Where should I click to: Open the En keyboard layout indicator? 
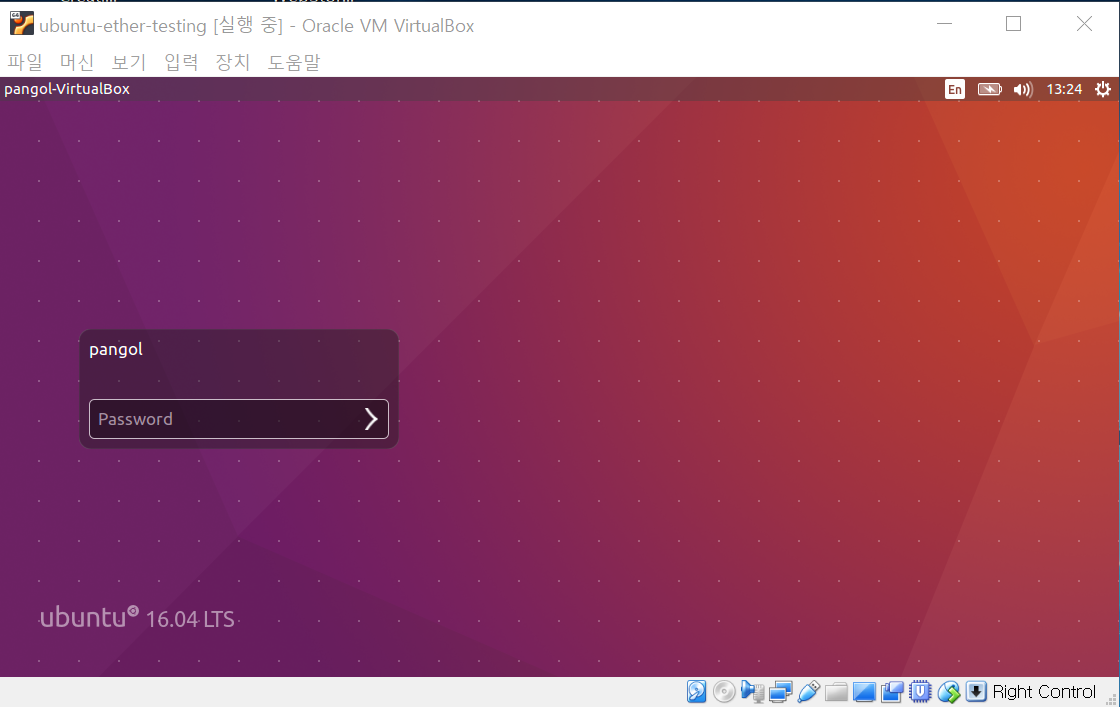tap(954, 89)
